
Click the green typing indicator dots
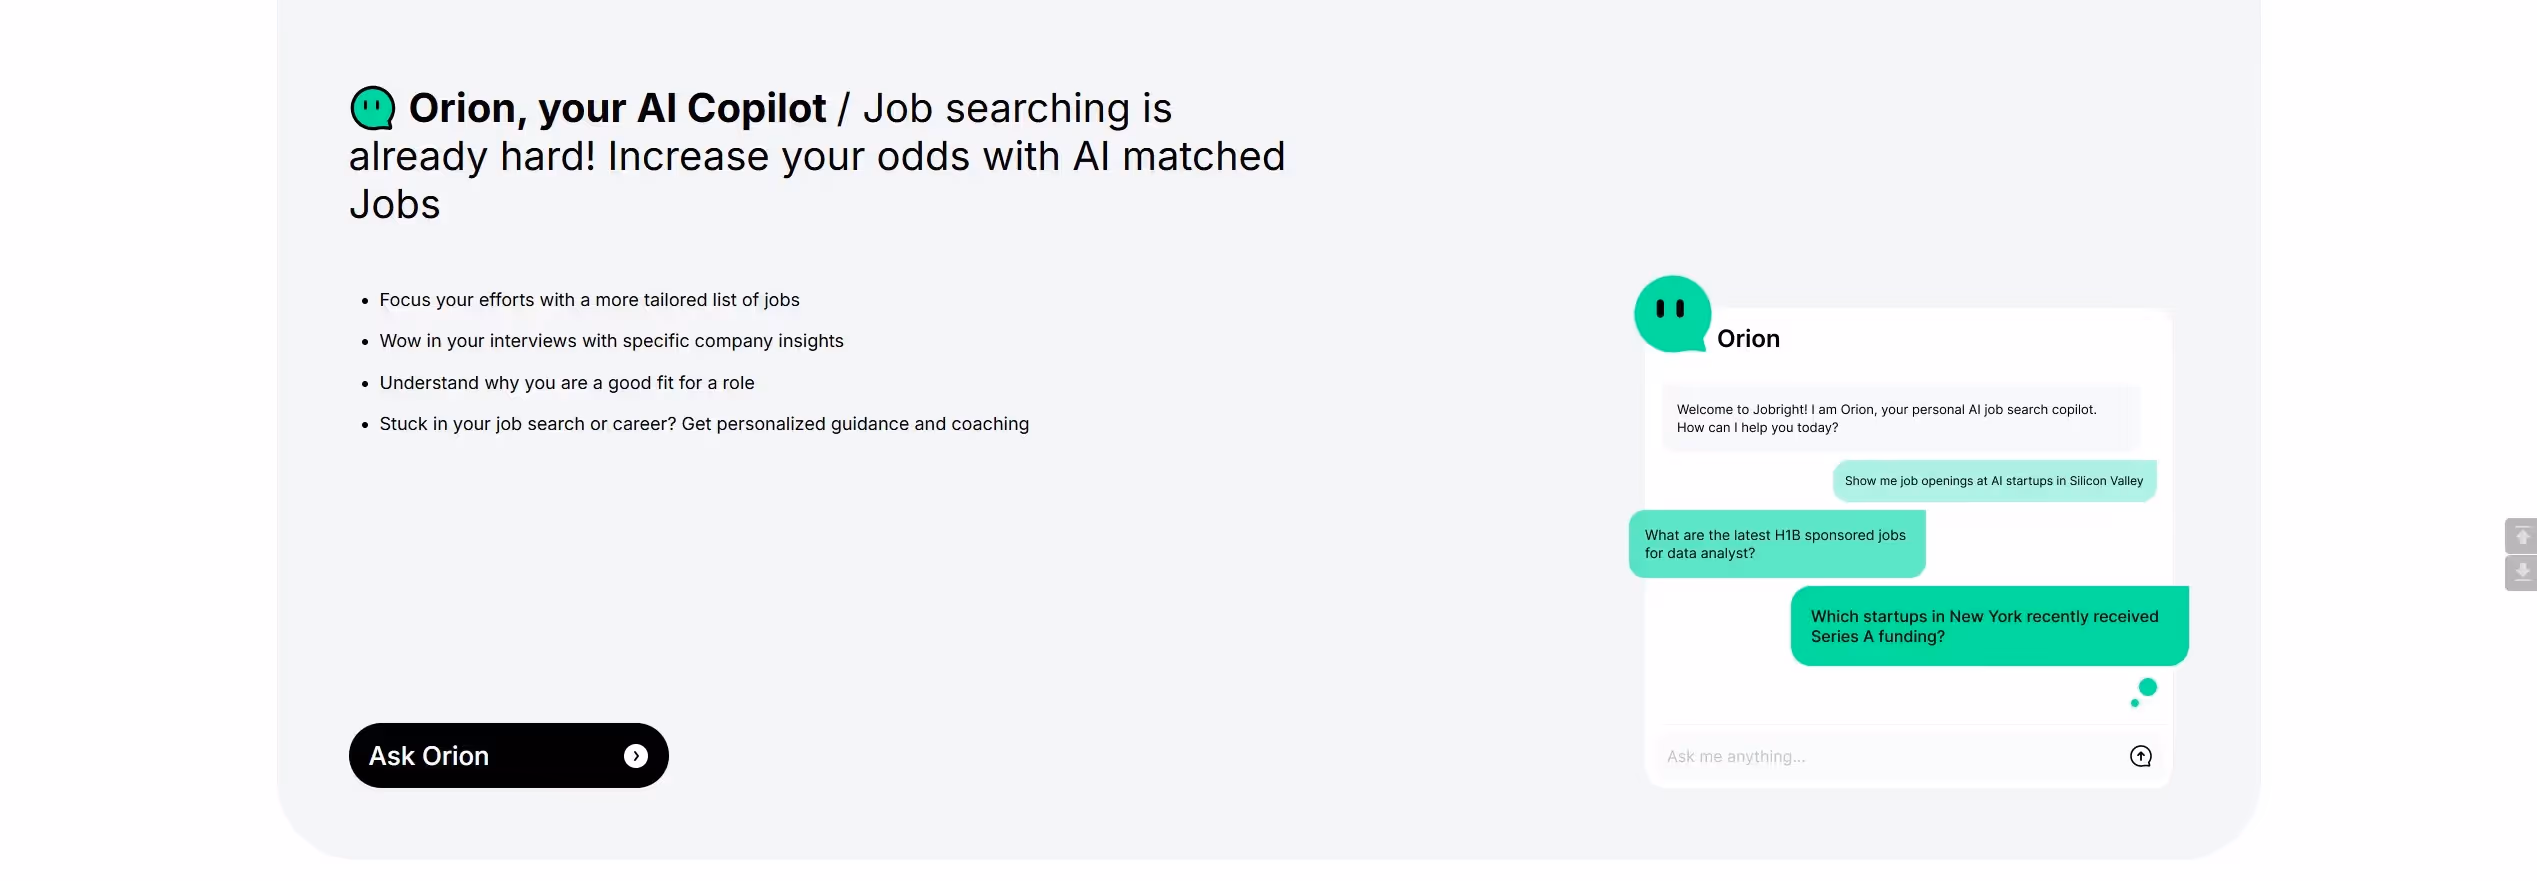coord(2143,692)
